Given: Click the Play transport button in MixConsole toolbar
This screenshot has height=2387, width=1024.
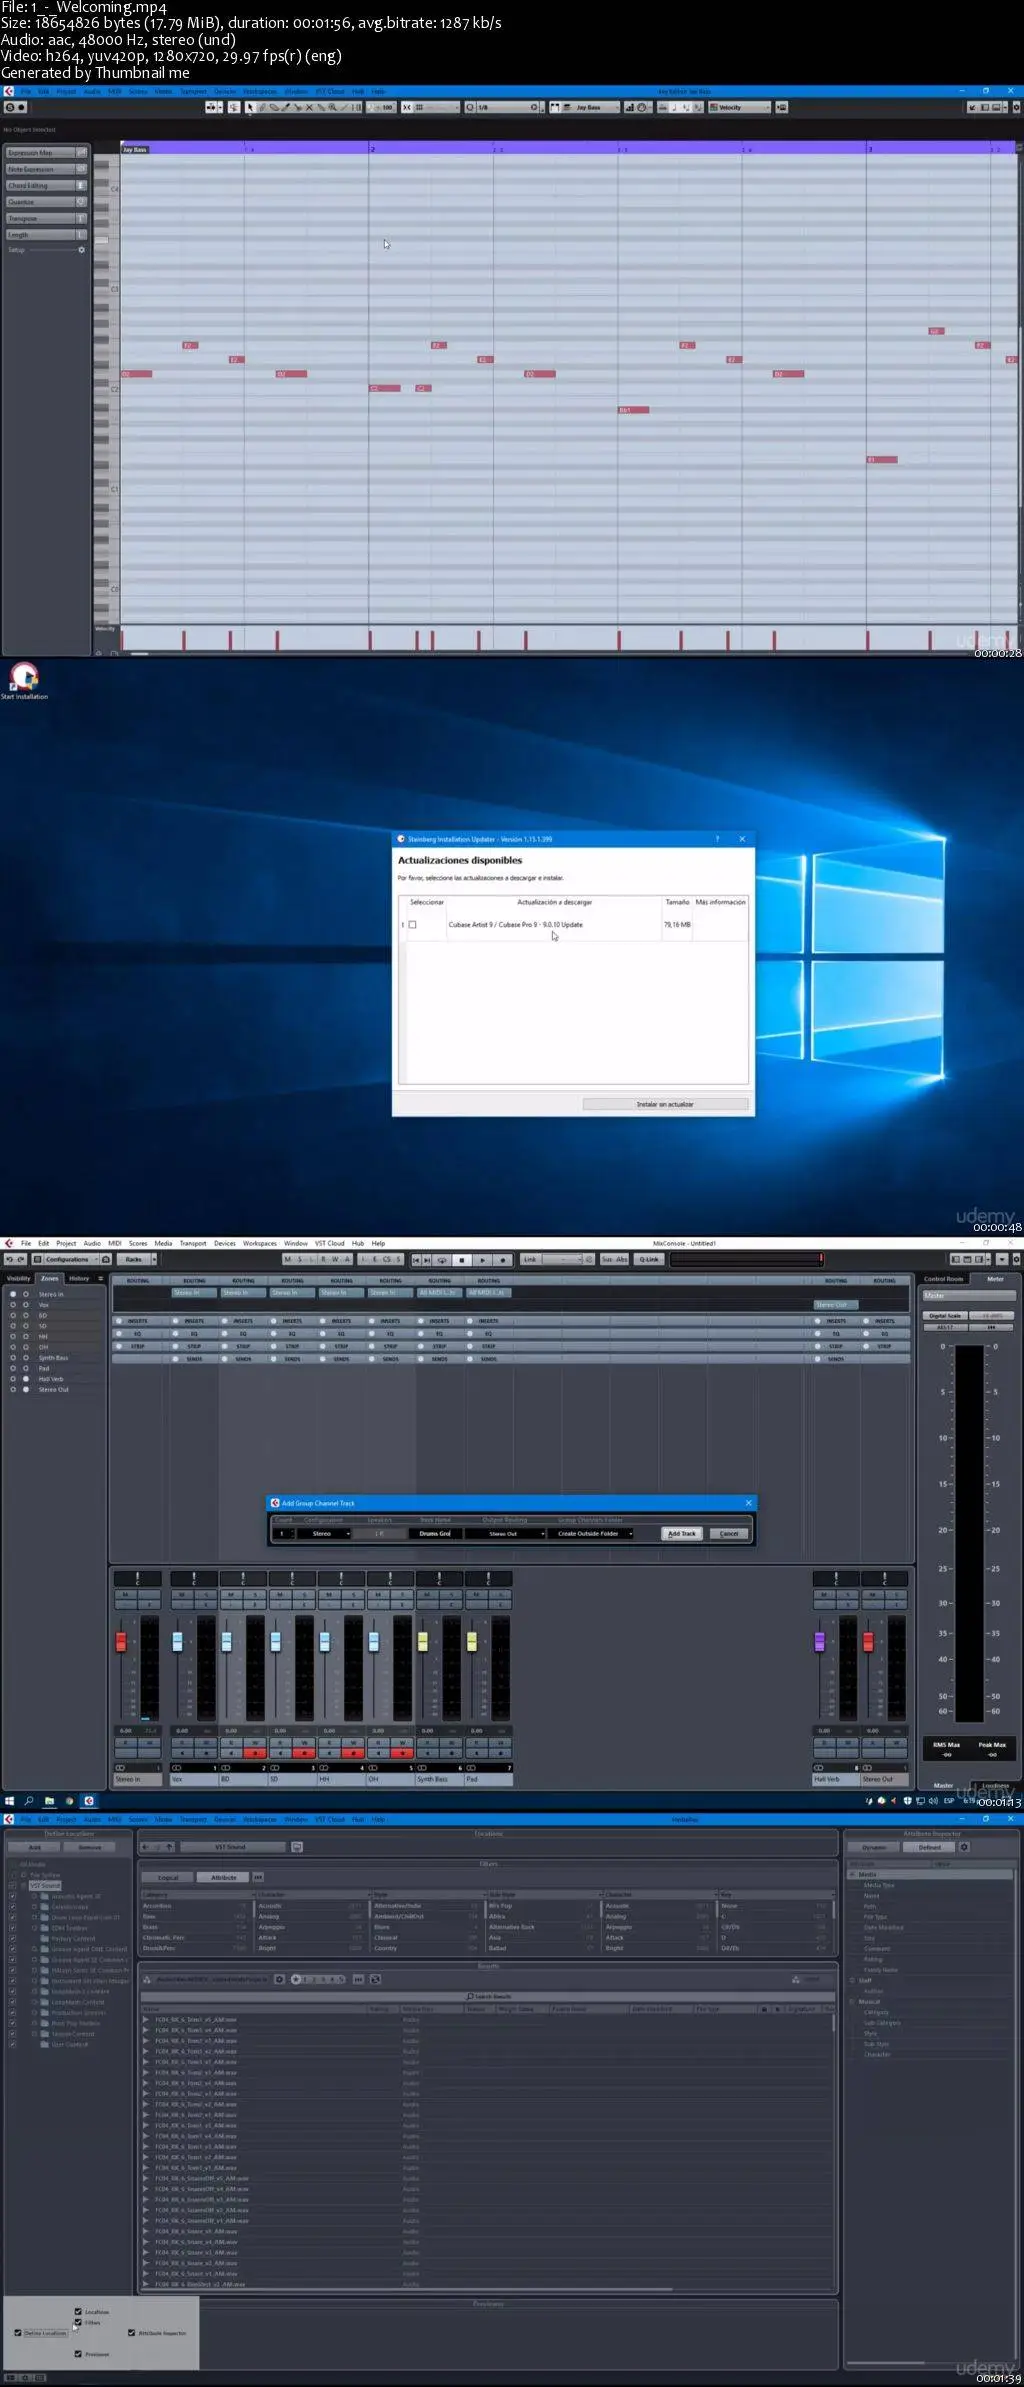Looking at the screenshot, I should (x=483, y=1260).
